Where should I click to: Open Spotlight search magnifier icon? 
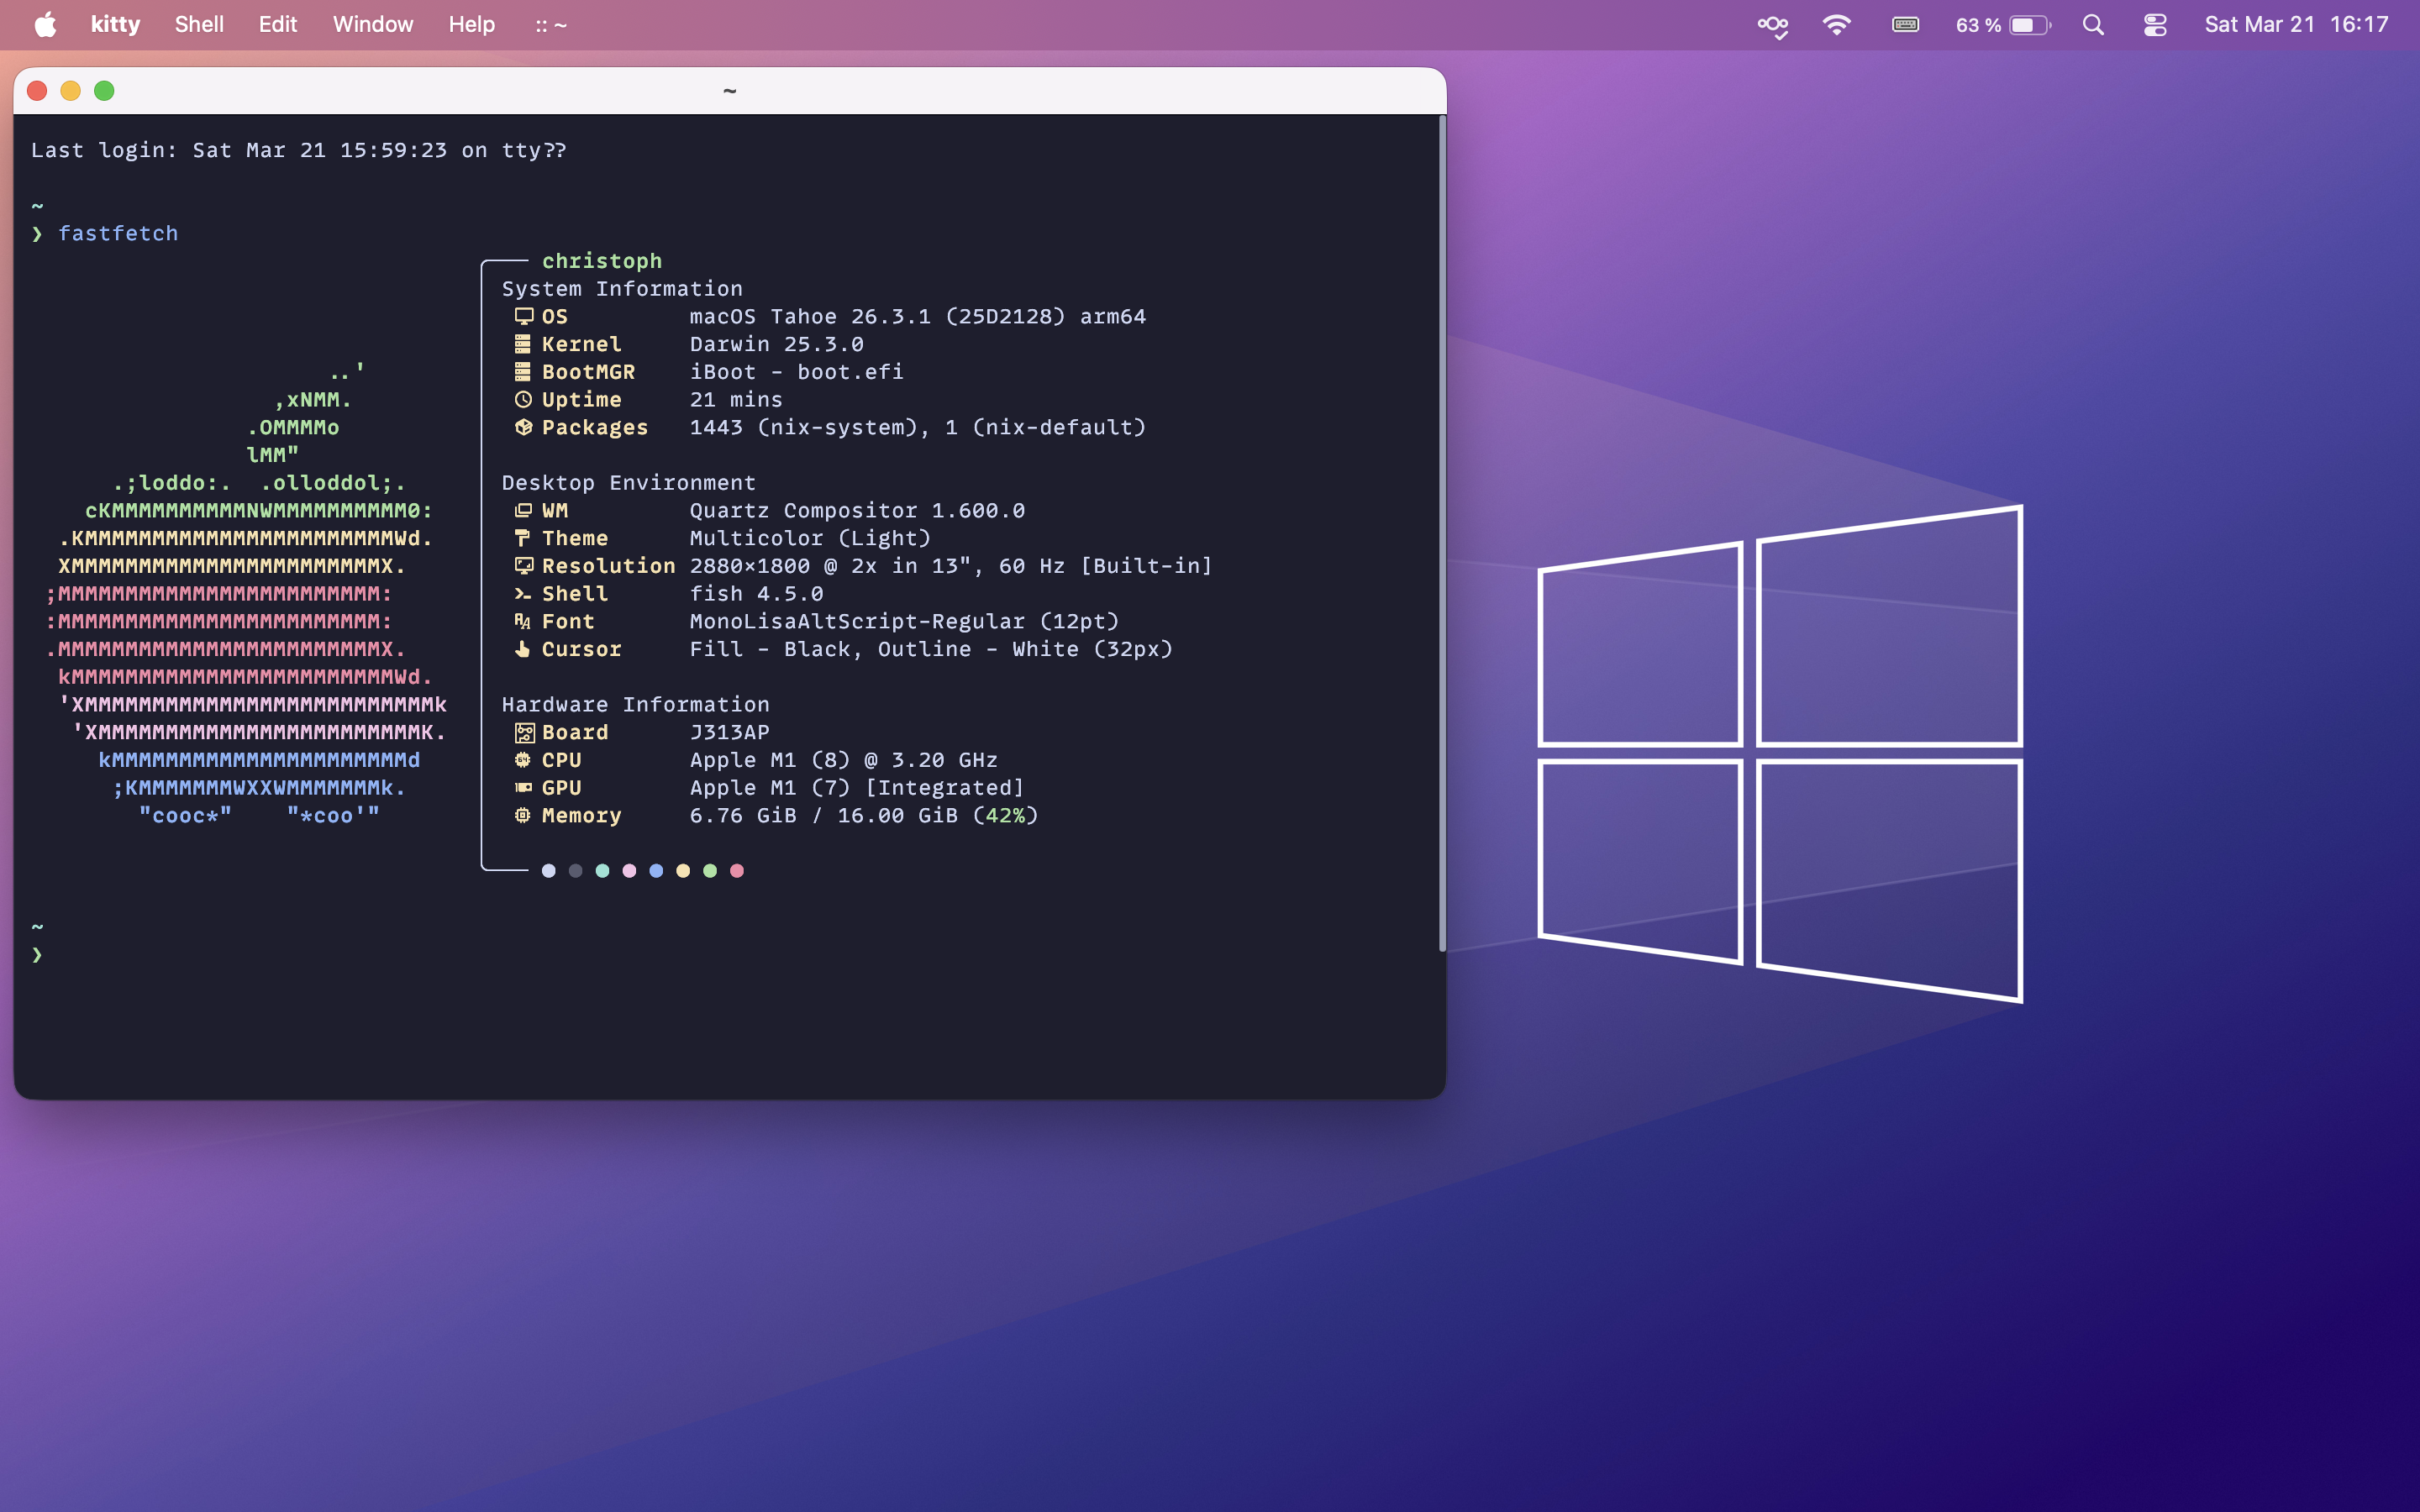(x=2093, y=24)
